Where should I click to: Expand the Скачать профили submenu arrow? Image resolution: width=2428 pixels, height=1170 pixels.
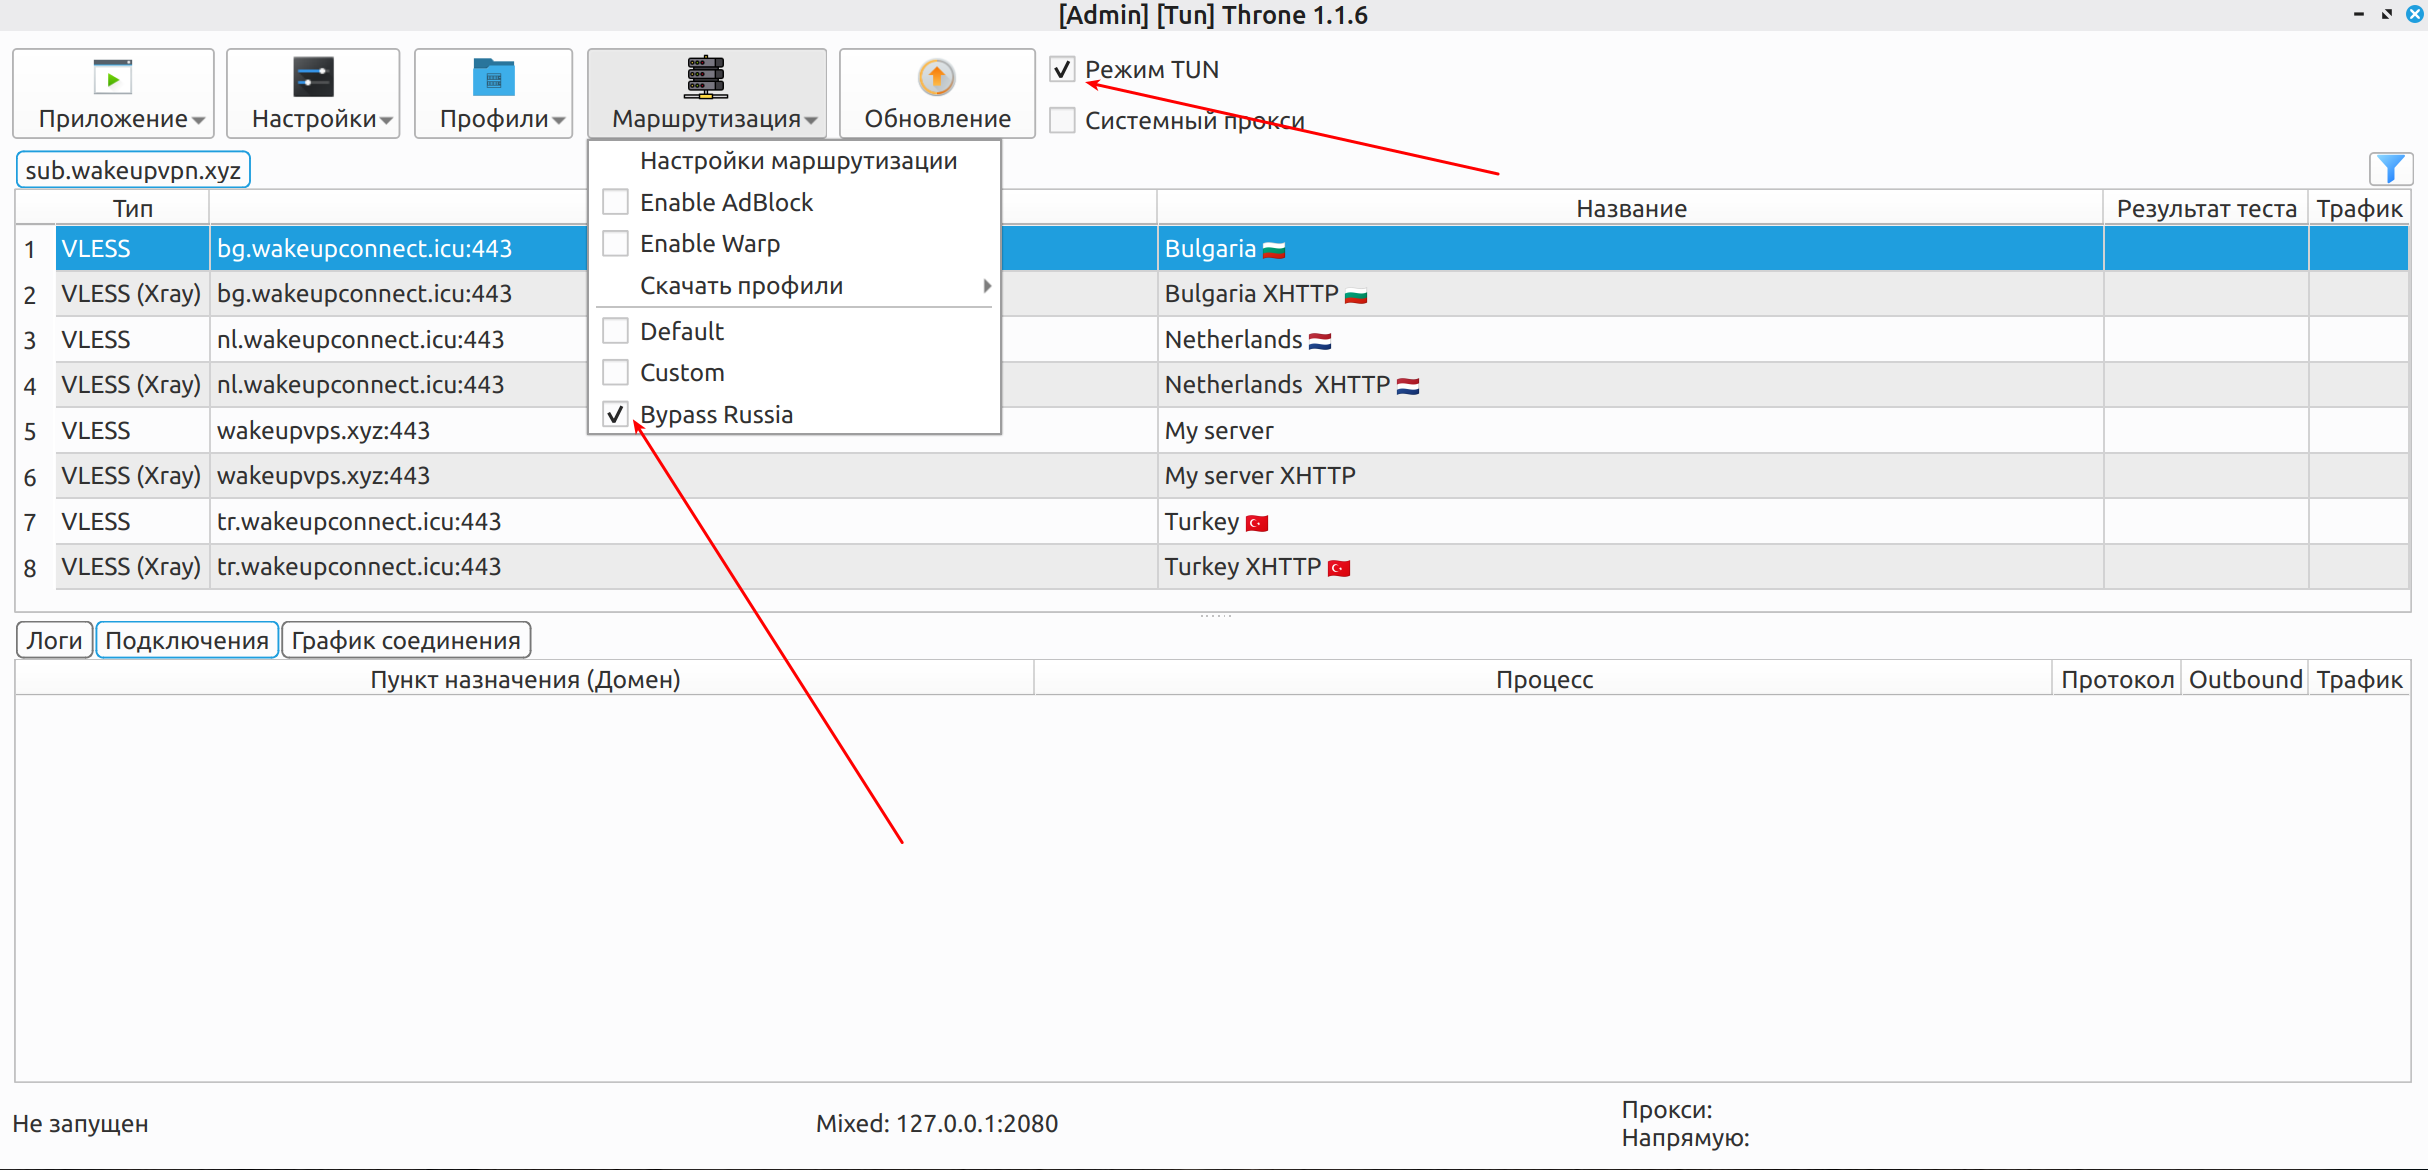[x=987, y=286]
